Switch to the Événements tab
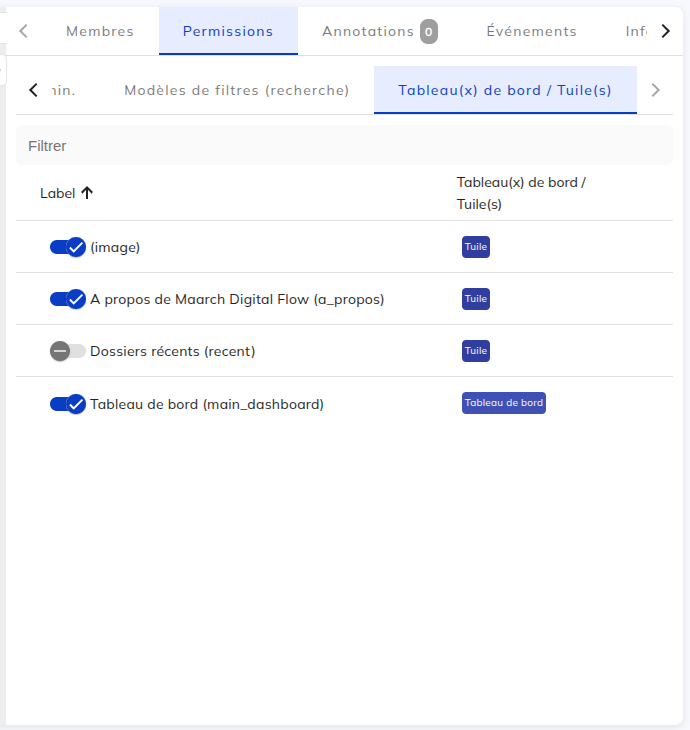Image resolution: width=690 pixels, height=730 pixels. [x=531, y=31]
